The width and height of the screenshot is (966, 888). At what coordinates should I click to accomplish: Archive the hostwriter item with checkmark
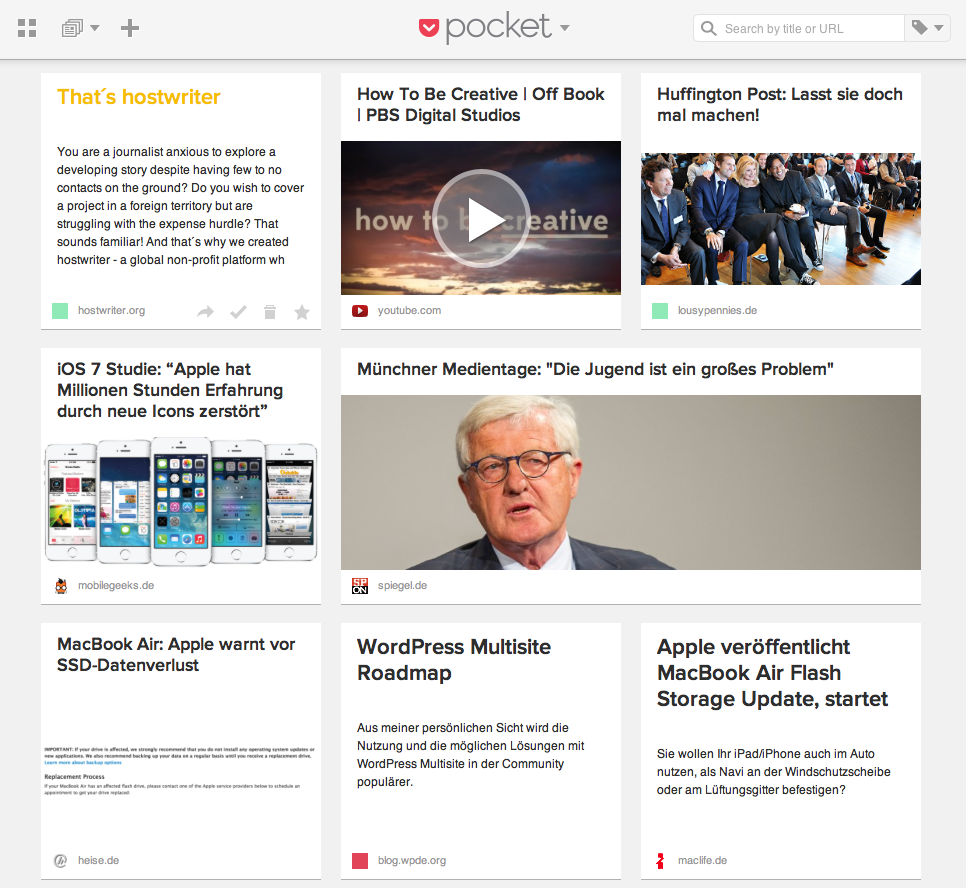pos(238,312)
